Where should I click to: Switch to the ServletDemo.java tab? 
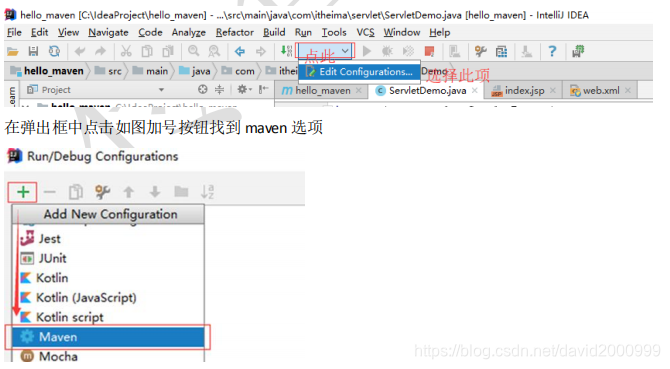coord(426,91)
